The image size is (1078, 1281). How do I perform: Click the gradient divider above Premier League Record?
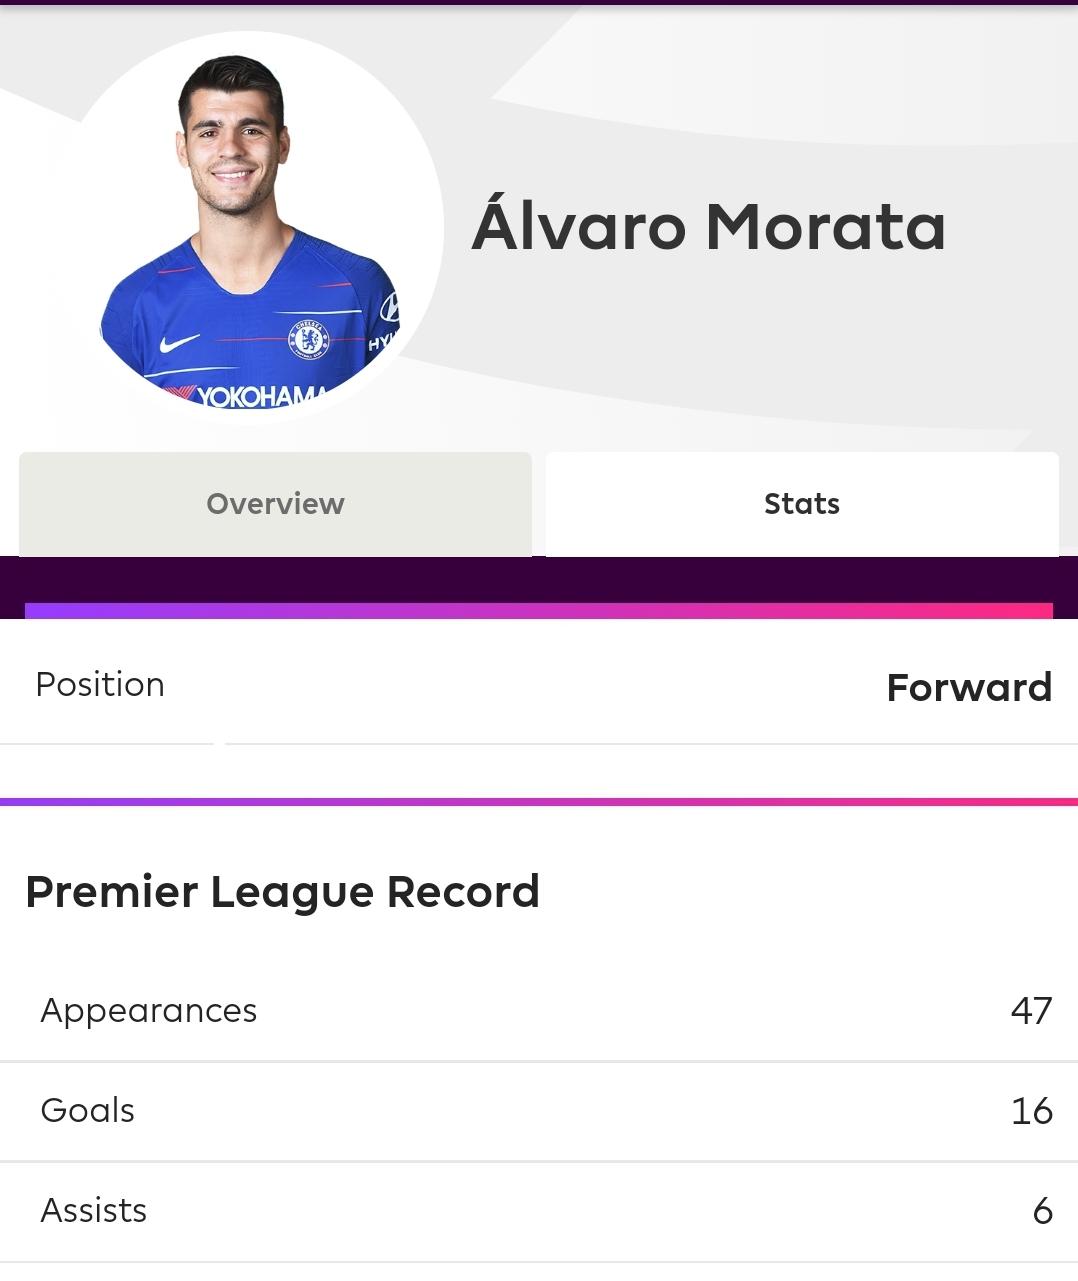pyautogui.click(x=539, y=801)
